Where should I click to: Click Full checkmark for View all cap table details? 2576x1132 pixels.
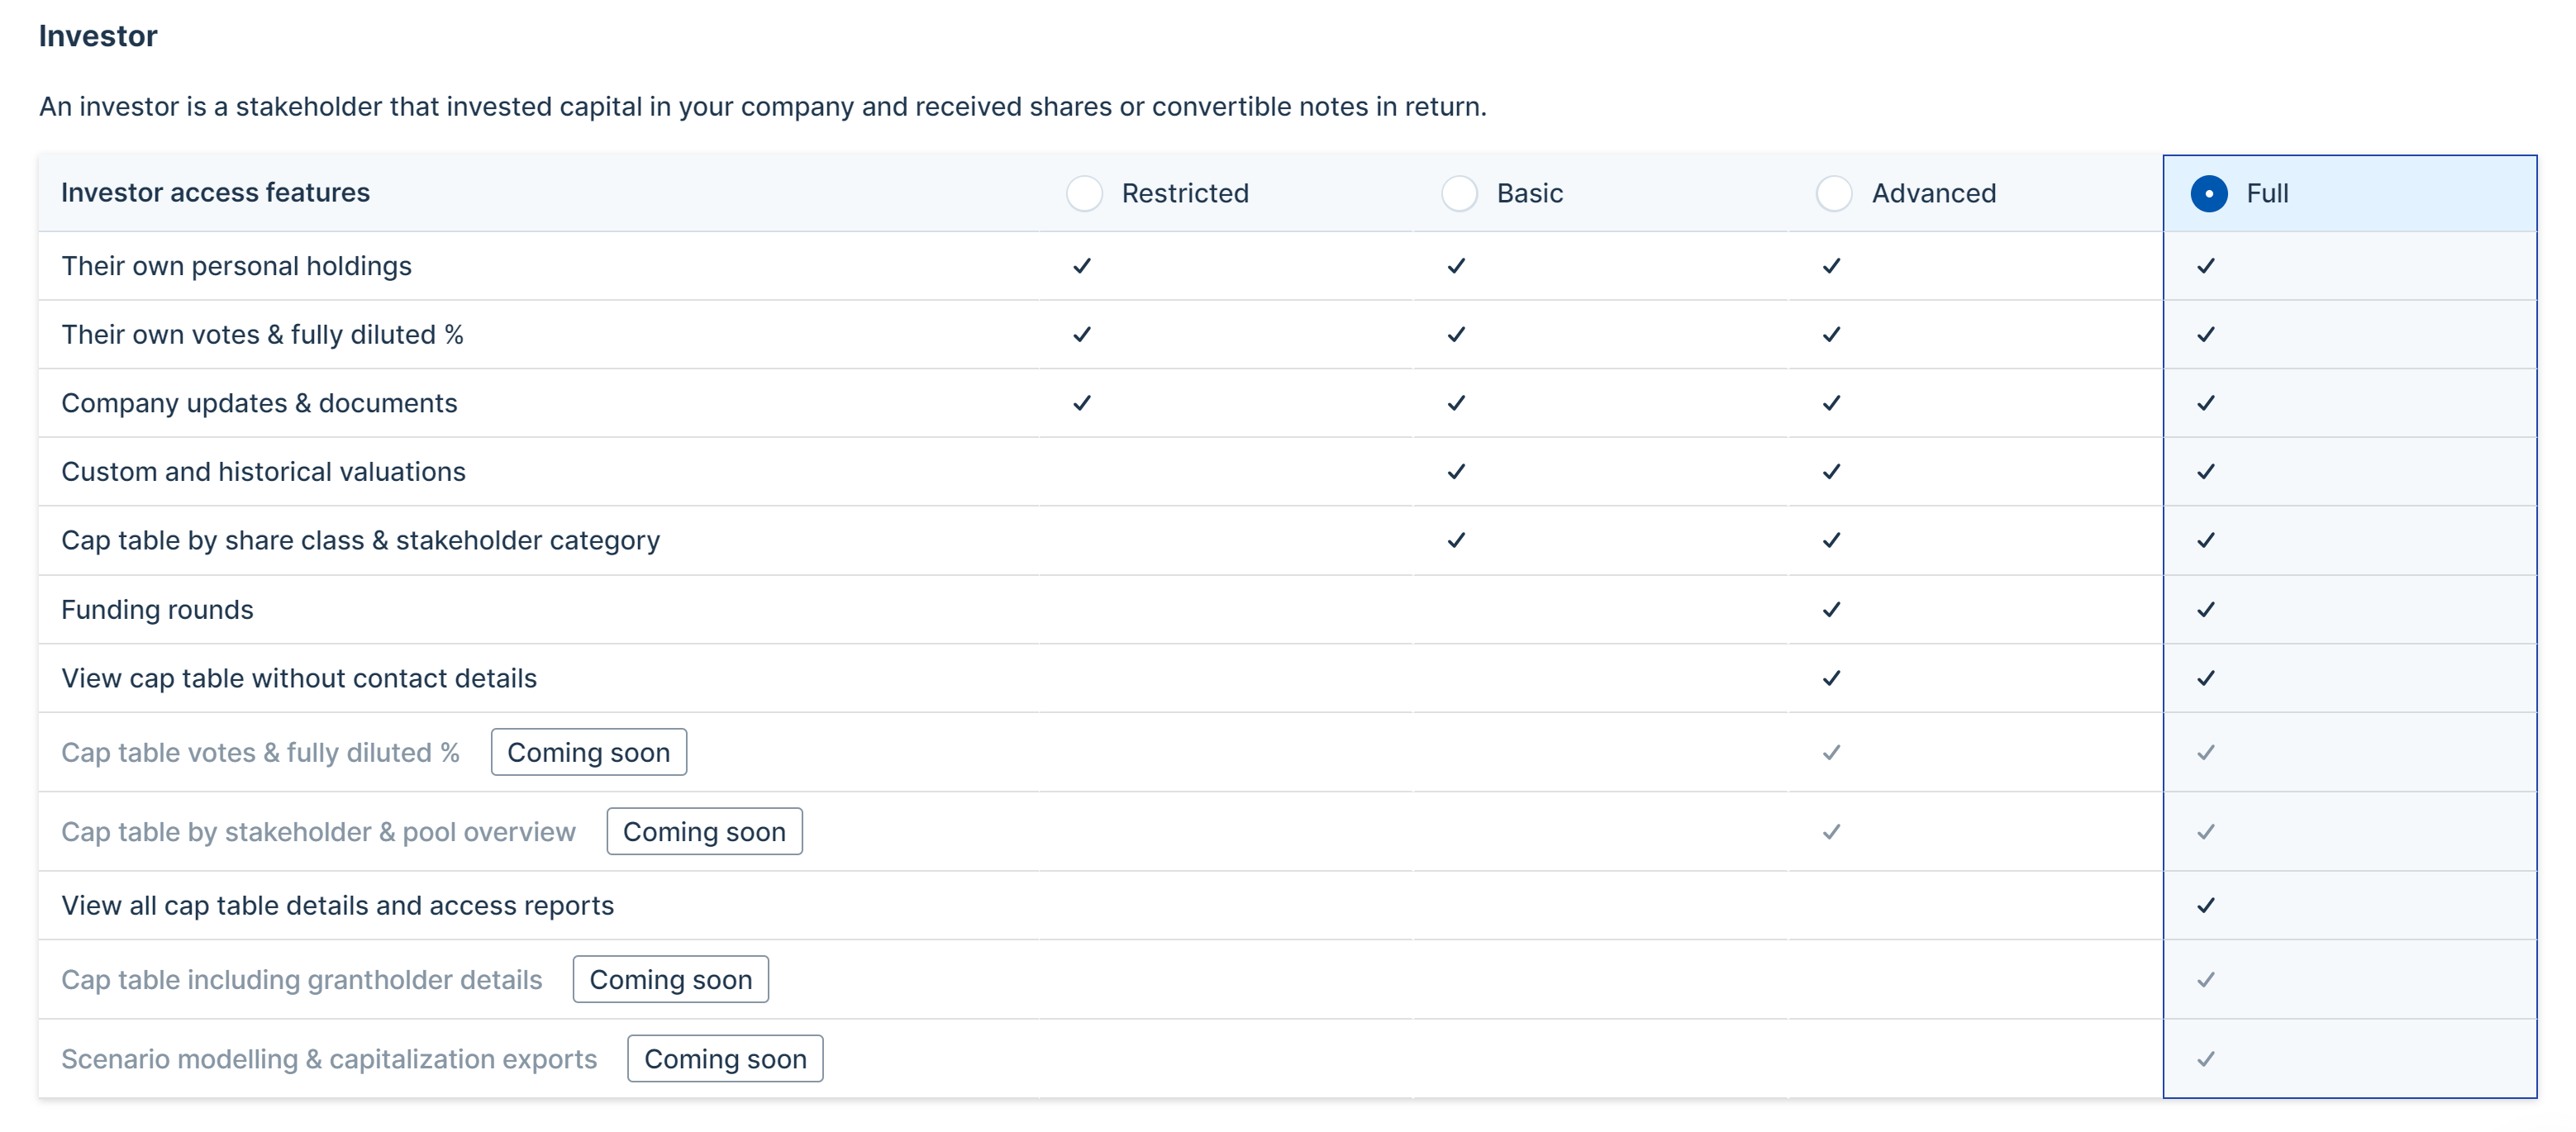[x=2207, y=905]
